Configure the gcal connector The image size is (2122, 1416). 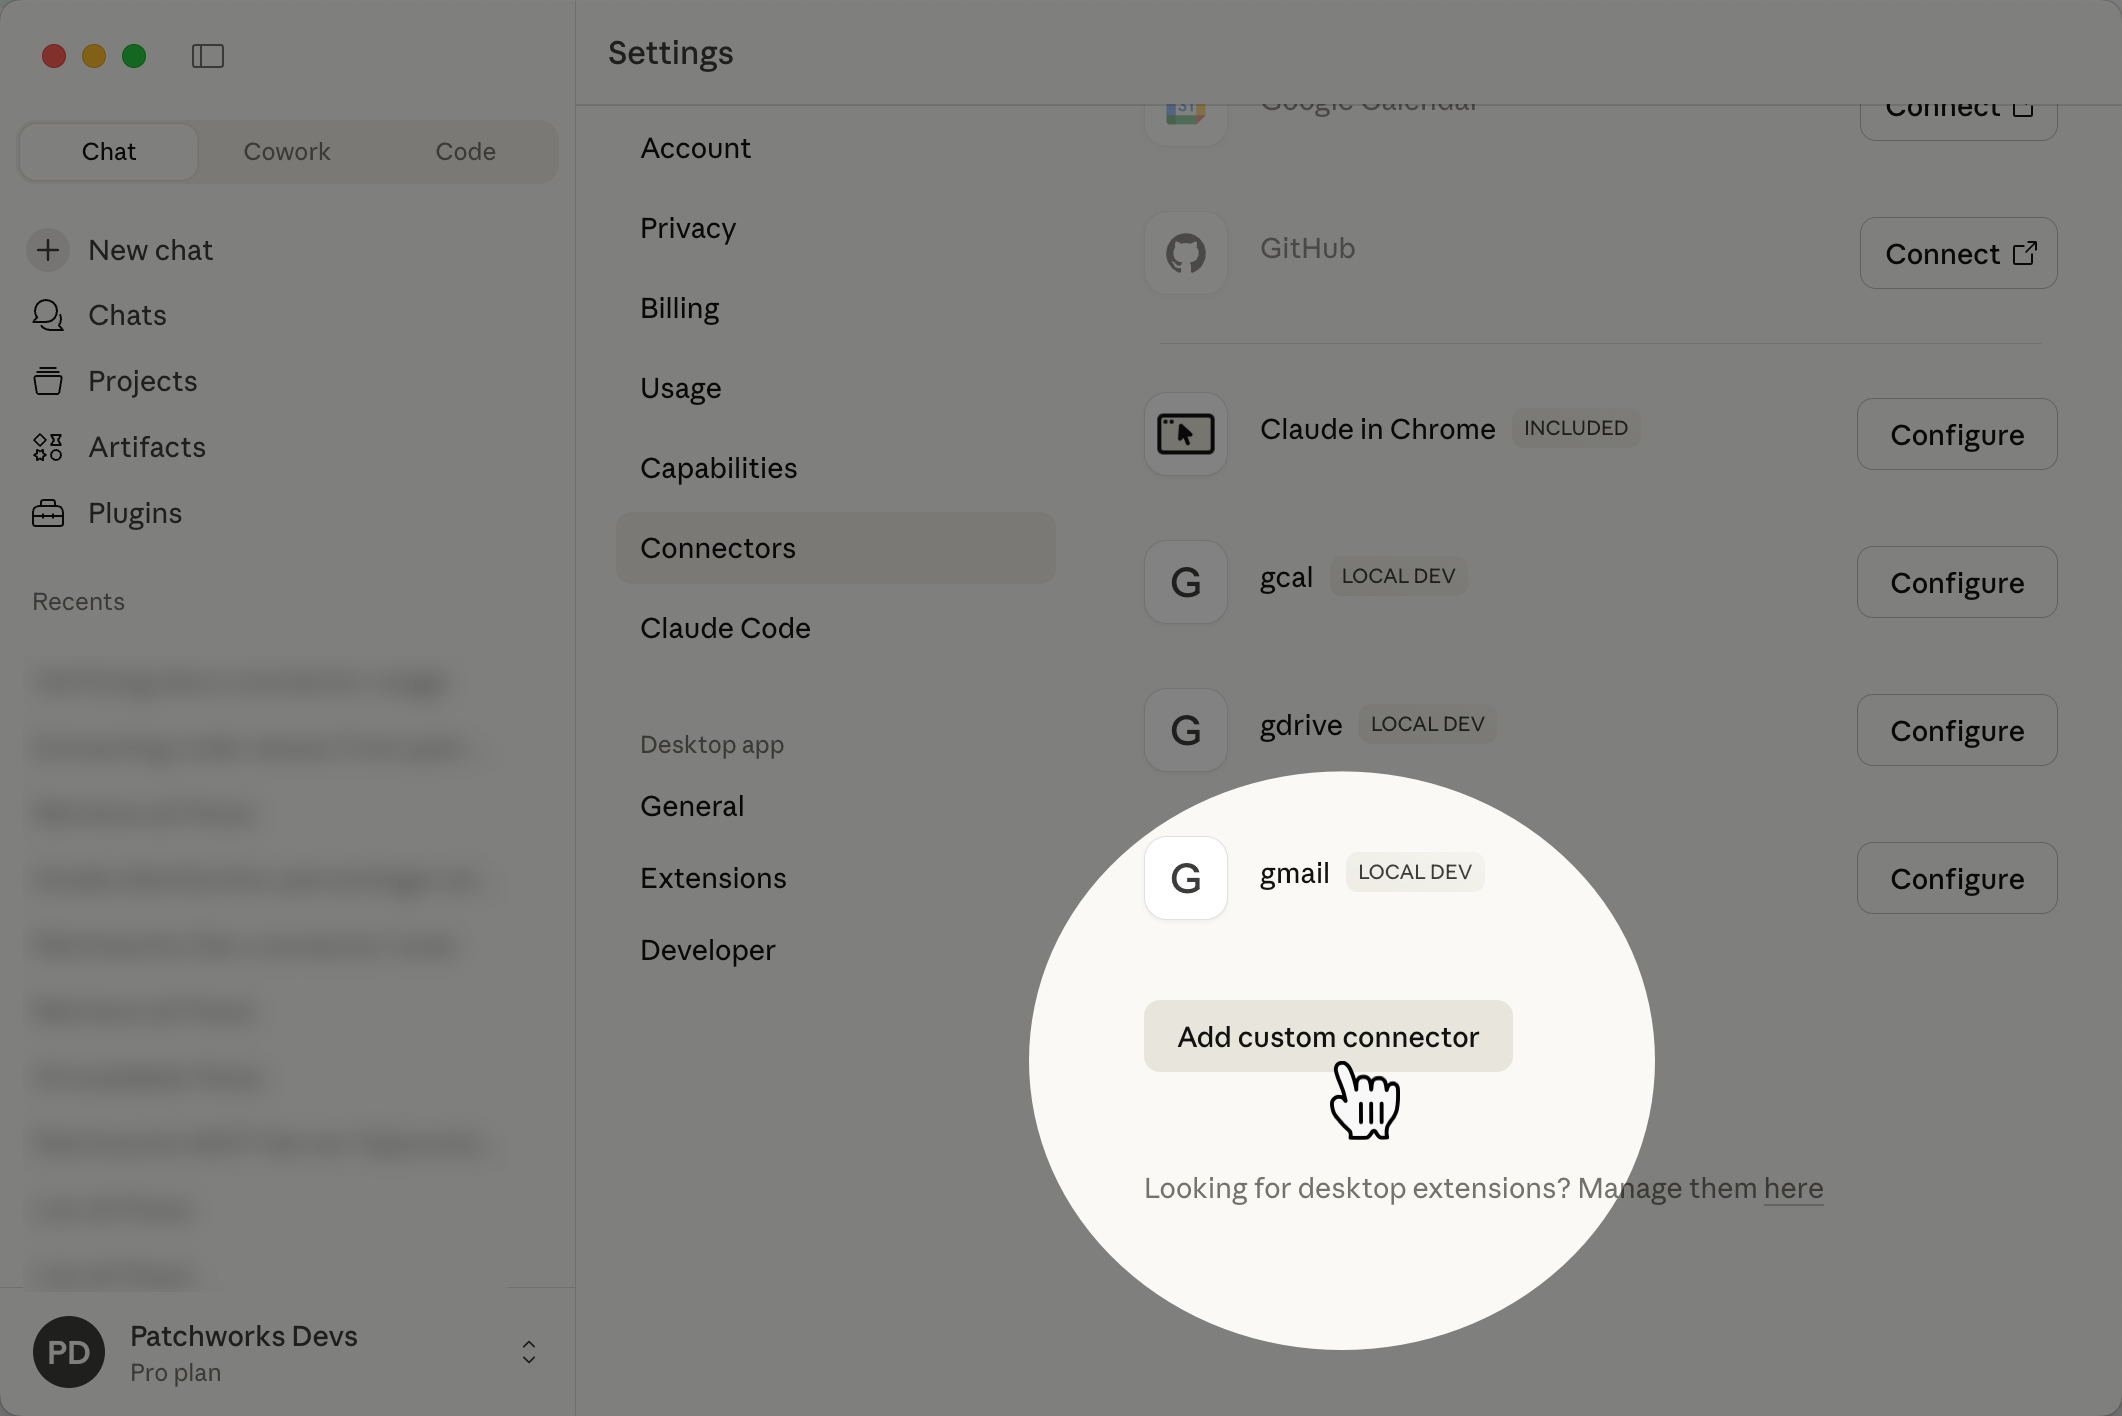point(1956,582)
